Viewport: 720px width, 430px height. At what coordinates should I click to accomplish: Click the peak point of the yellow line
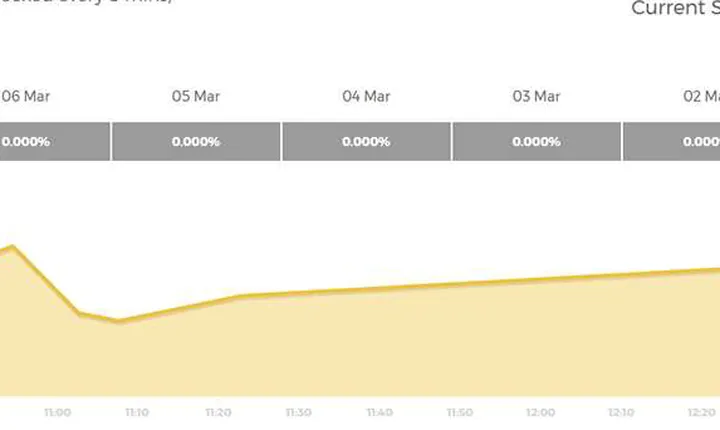(x=12, y=247)
